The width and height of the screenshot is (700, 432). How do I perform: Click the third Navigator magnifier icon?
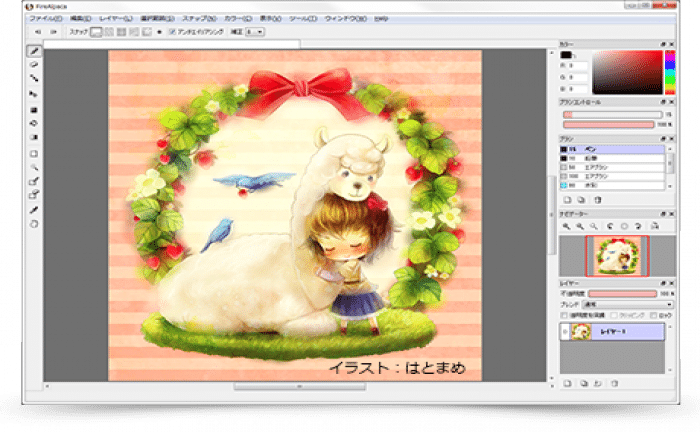[x=594, y=226]
